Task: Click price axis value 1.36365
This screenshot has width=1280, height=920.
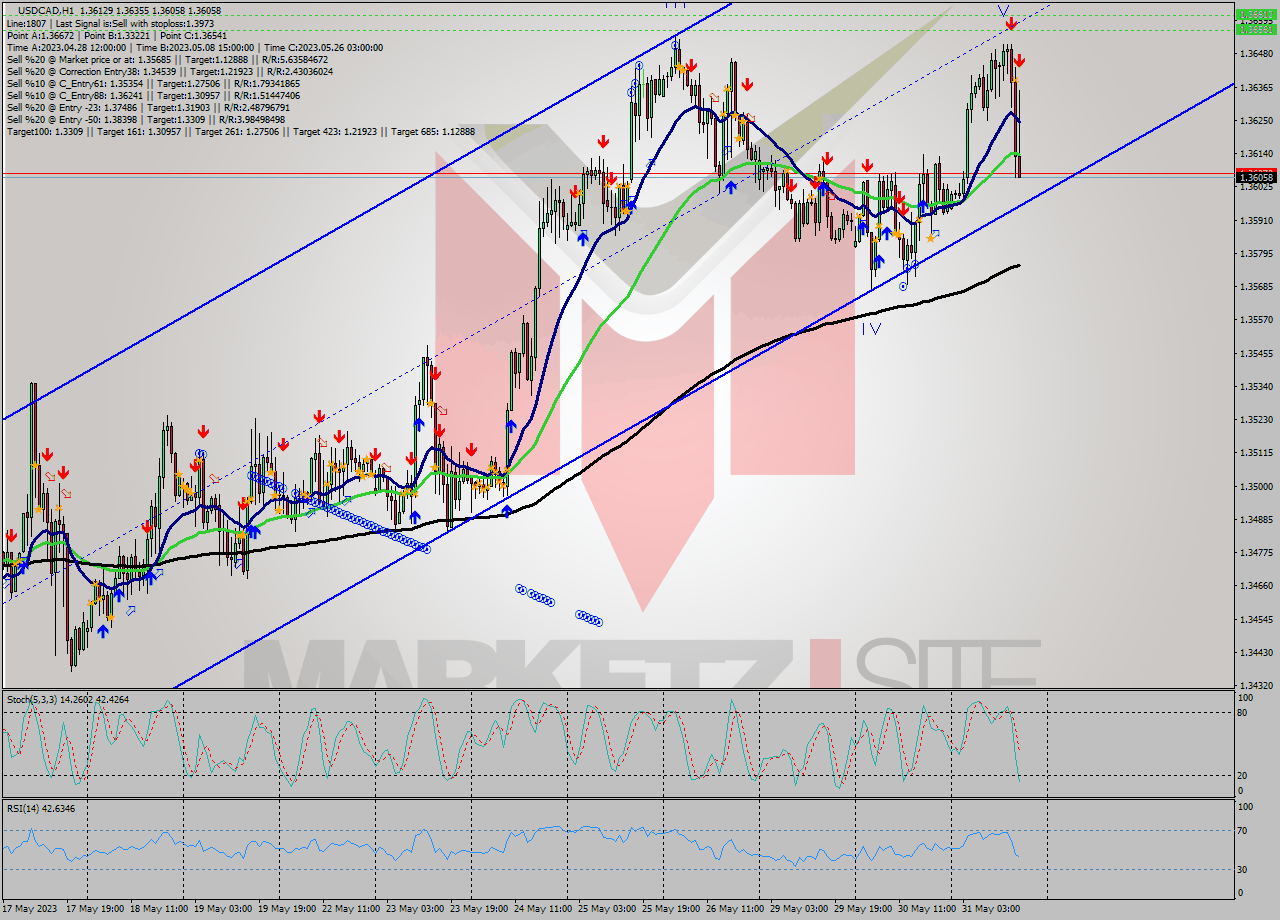Action: [x=1256, y=87]
